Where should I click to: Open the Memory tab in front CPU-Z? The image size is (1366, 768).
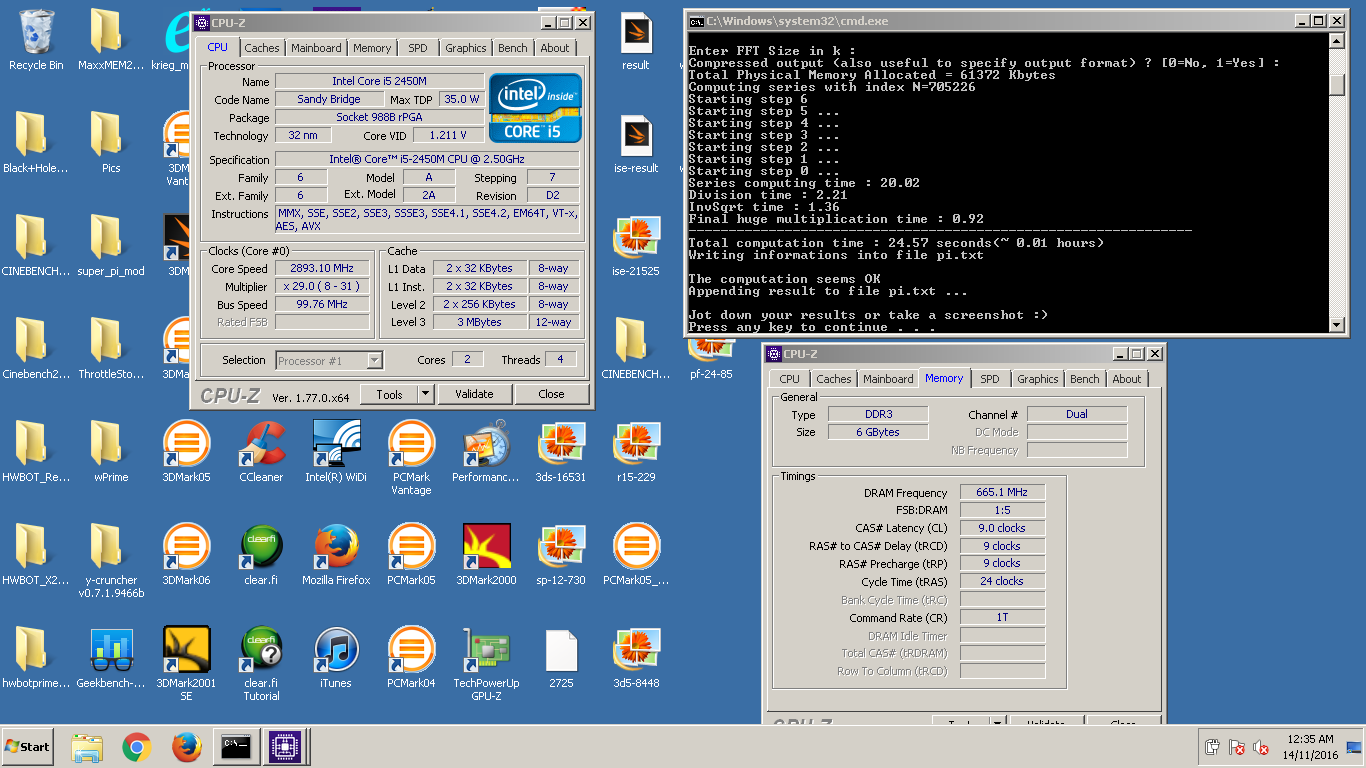pyautogui.click(x=372, y=48)
